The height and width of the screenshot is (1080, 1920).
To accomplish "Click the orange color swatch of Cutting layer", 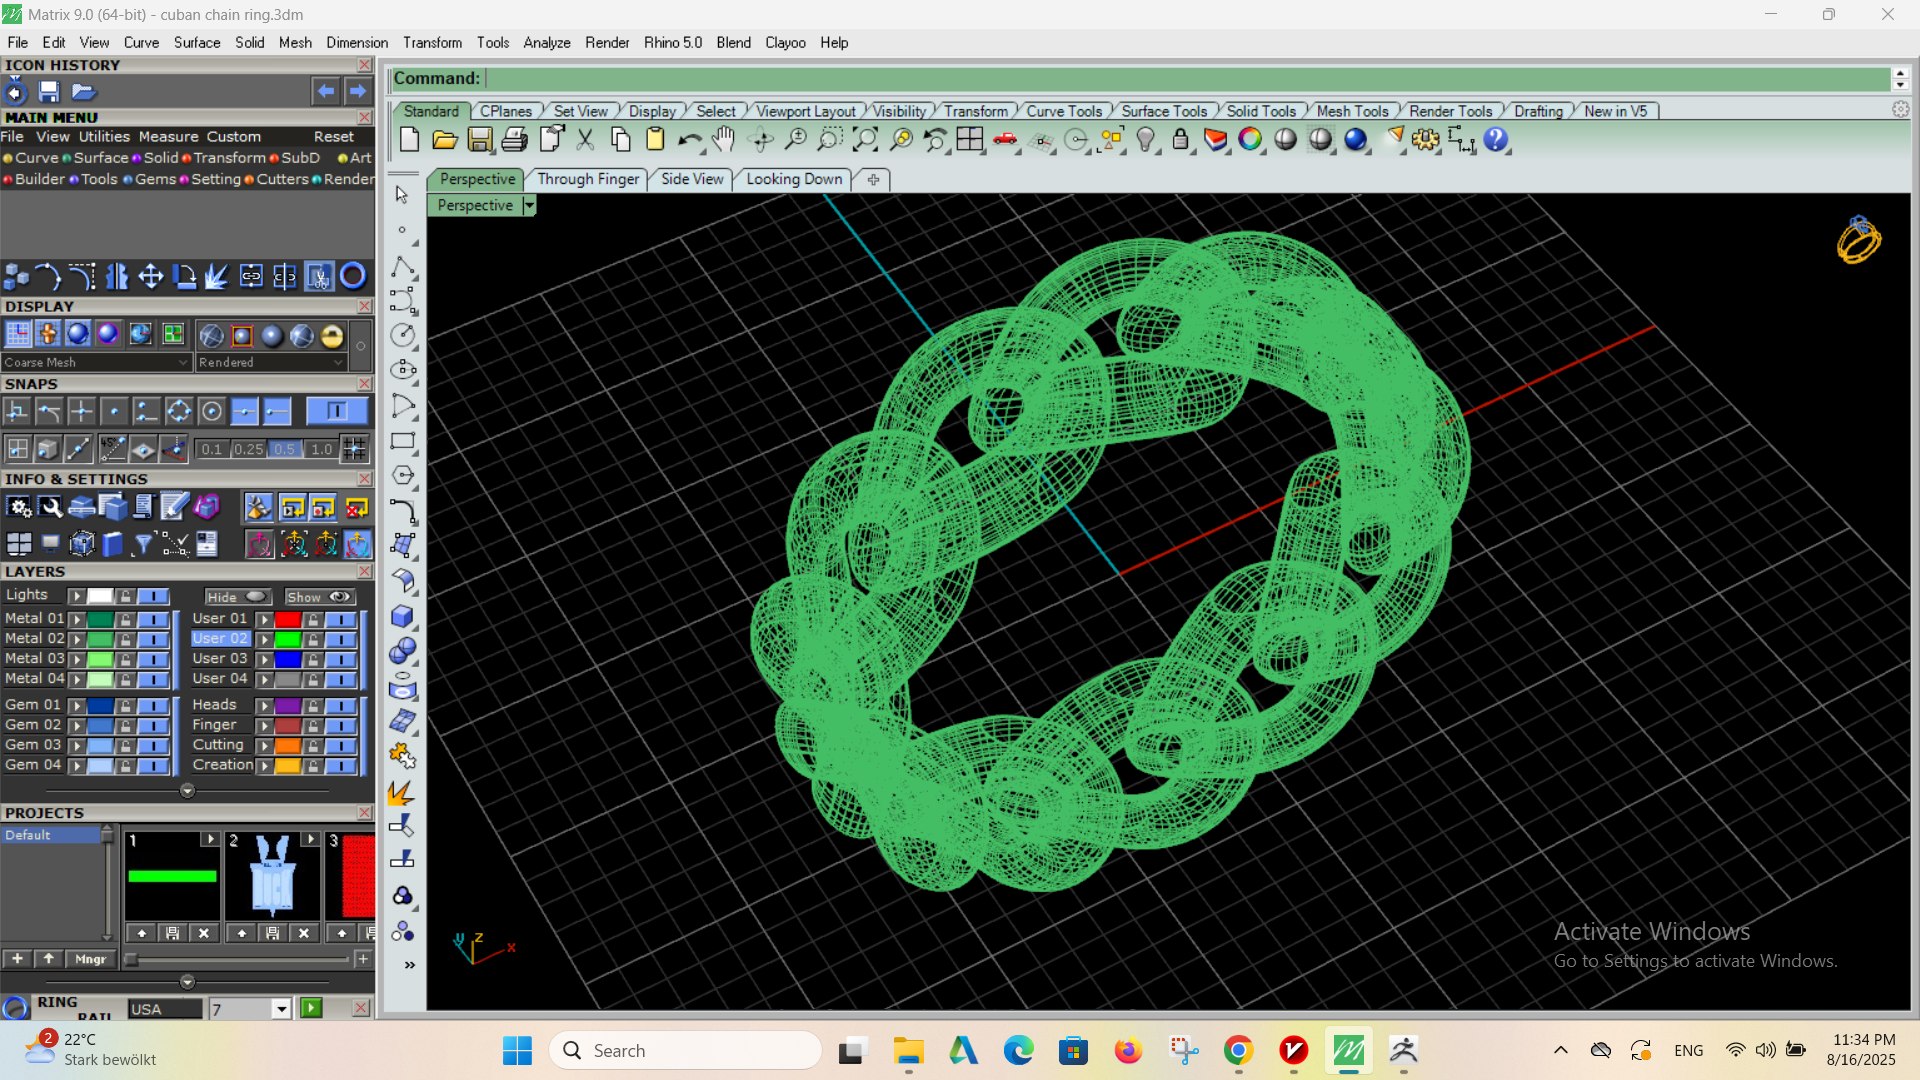I will (x=288, y=745).
